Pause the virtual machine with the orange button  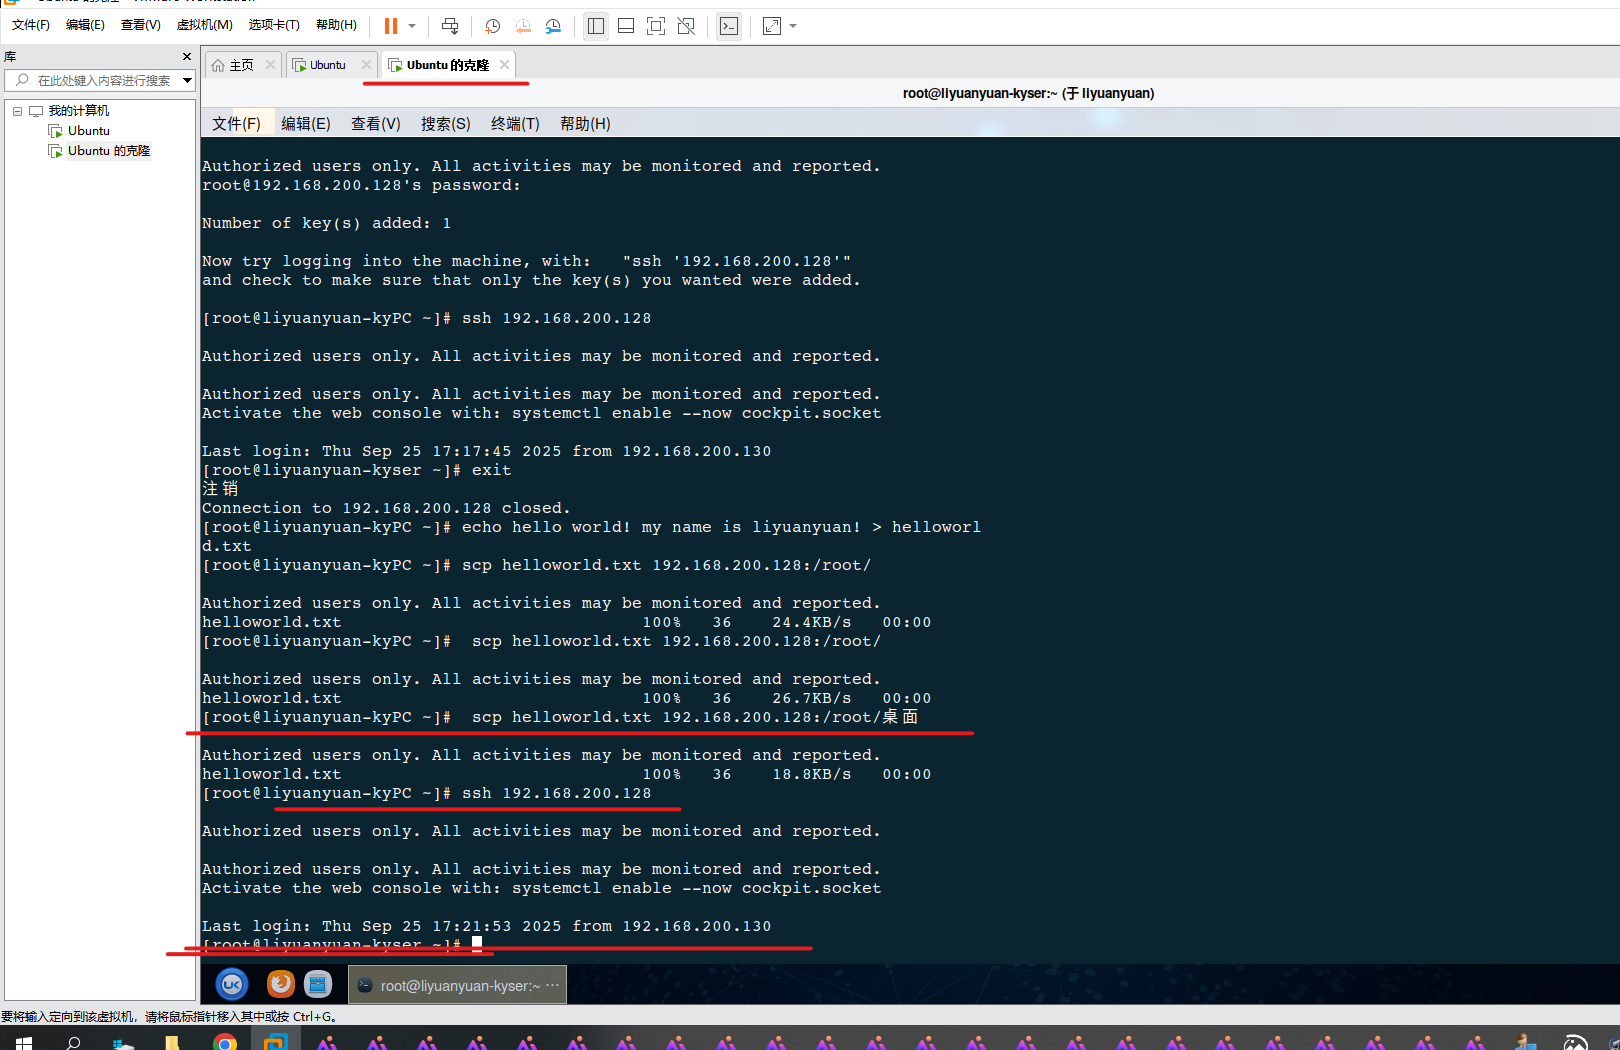click(x=391, y=26)
